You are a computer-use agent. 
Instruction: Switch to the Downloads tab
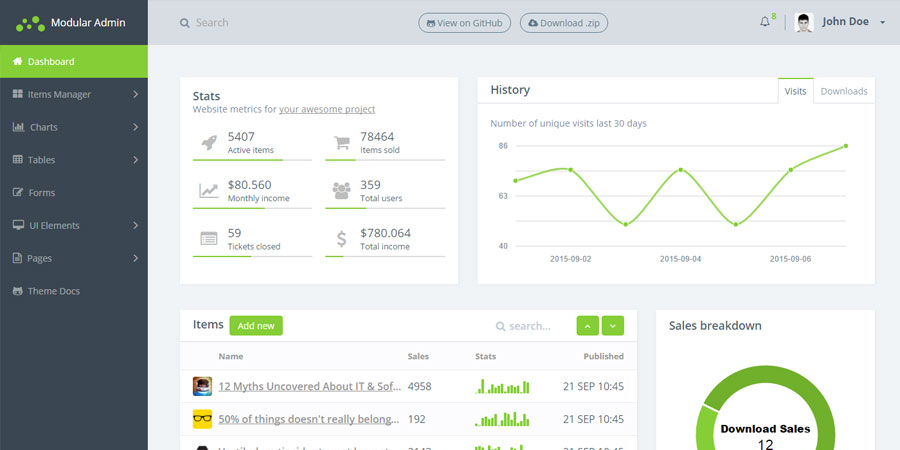click(844, 91)
